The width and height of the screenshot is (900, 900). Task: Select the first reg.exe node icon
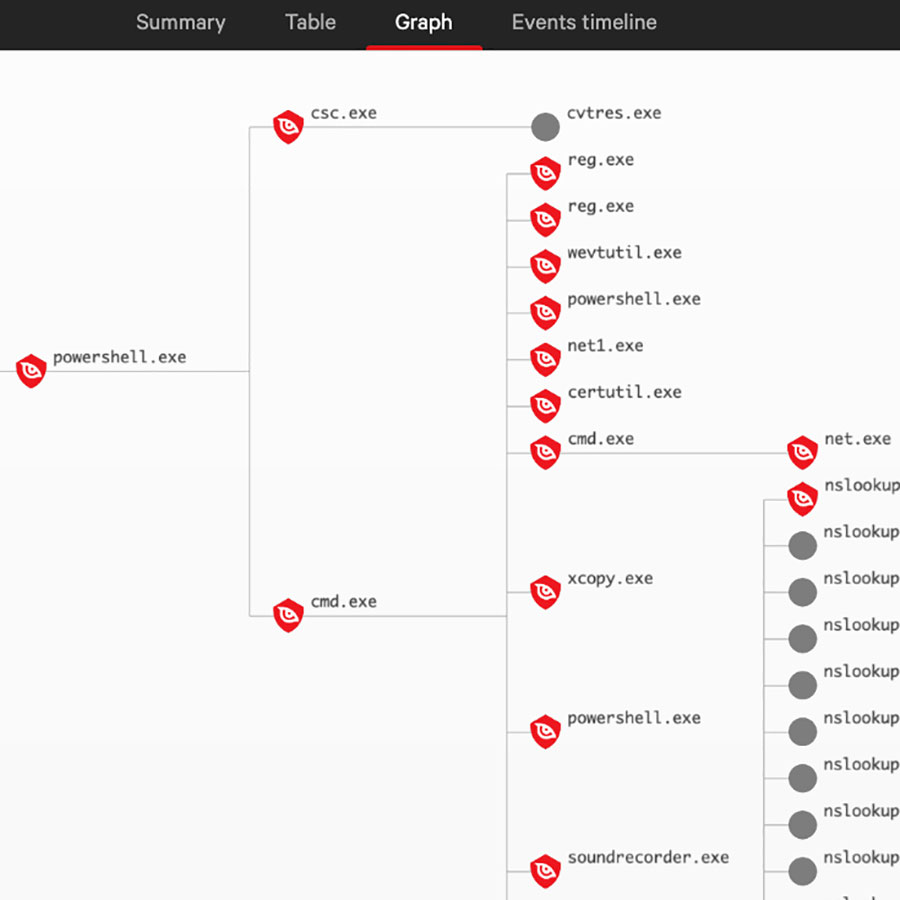coord(545,174)
